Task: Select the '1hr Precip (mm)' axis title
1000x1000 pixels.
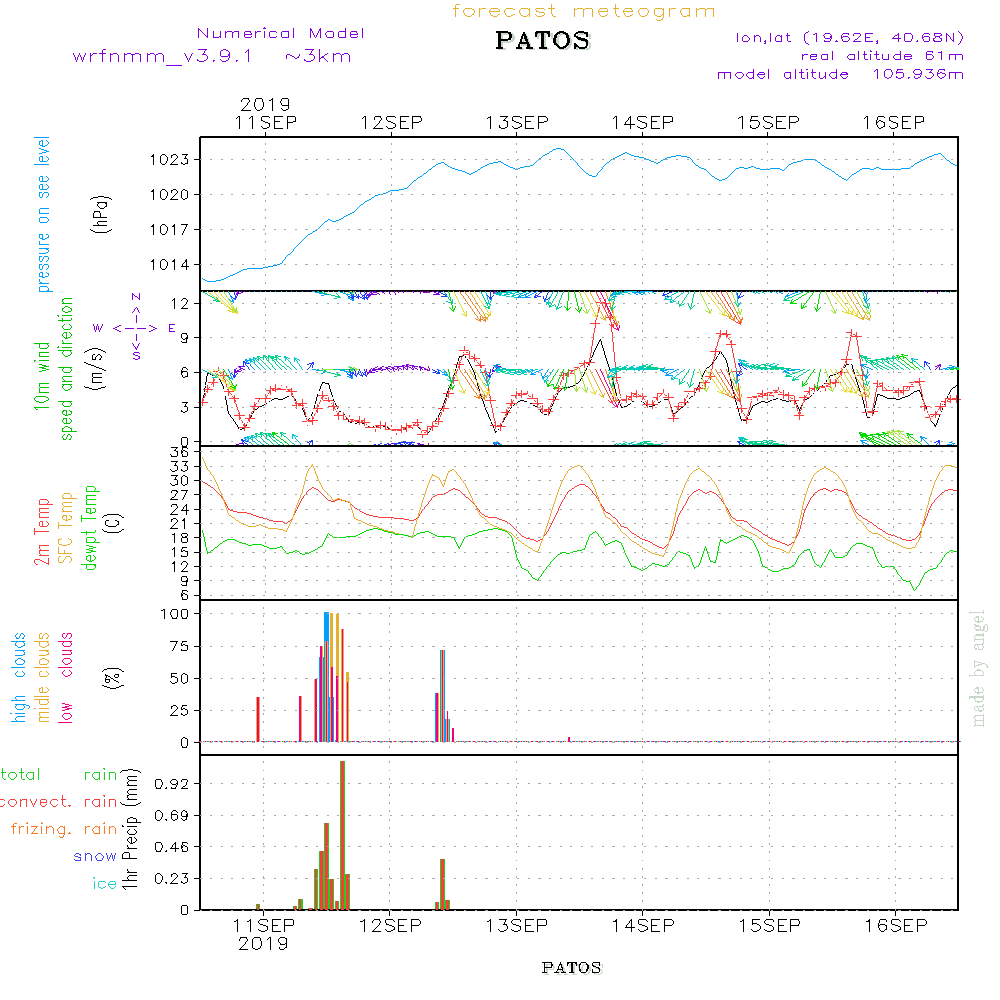Action: coord(129,829)
